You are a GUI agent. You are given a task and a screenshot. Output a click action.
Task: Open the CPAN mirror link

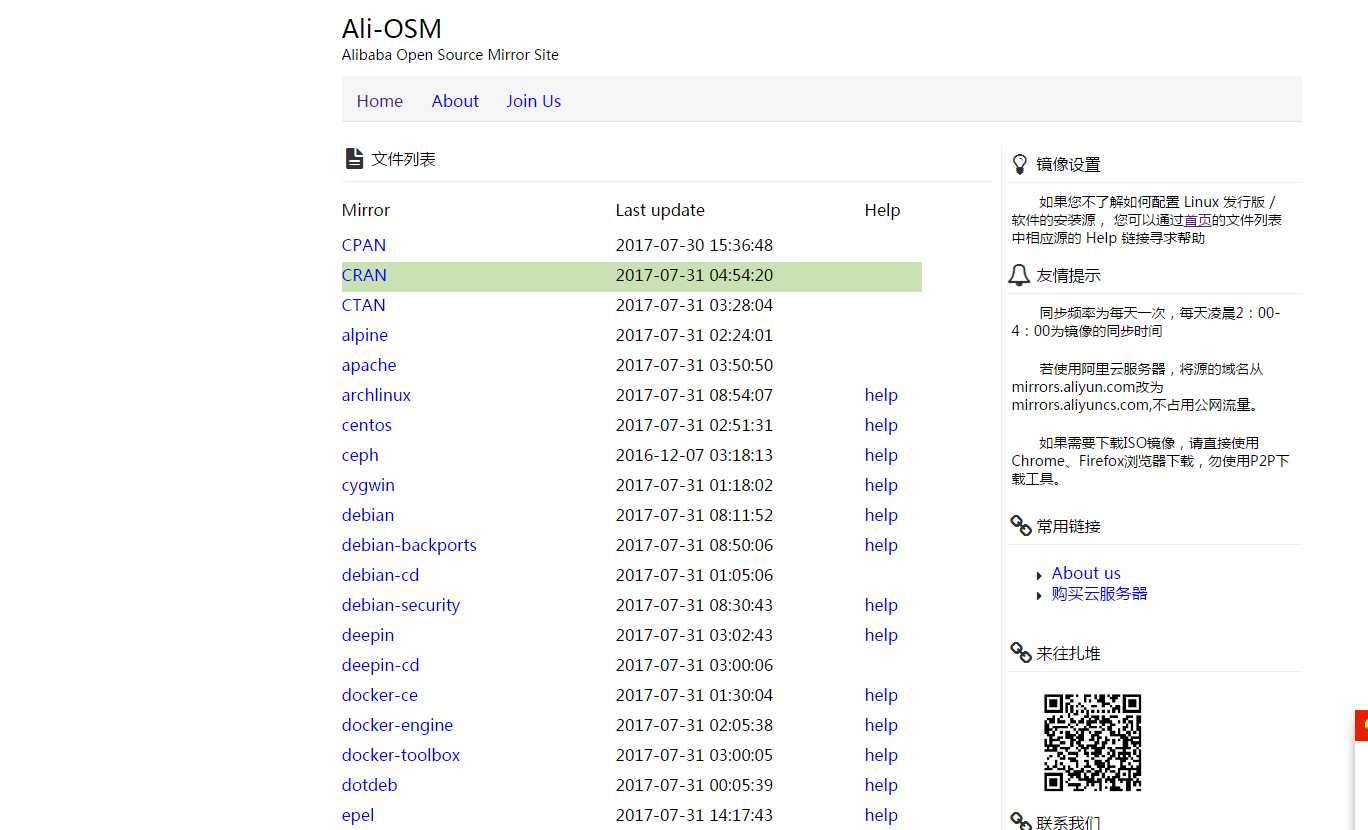point(364,245)
